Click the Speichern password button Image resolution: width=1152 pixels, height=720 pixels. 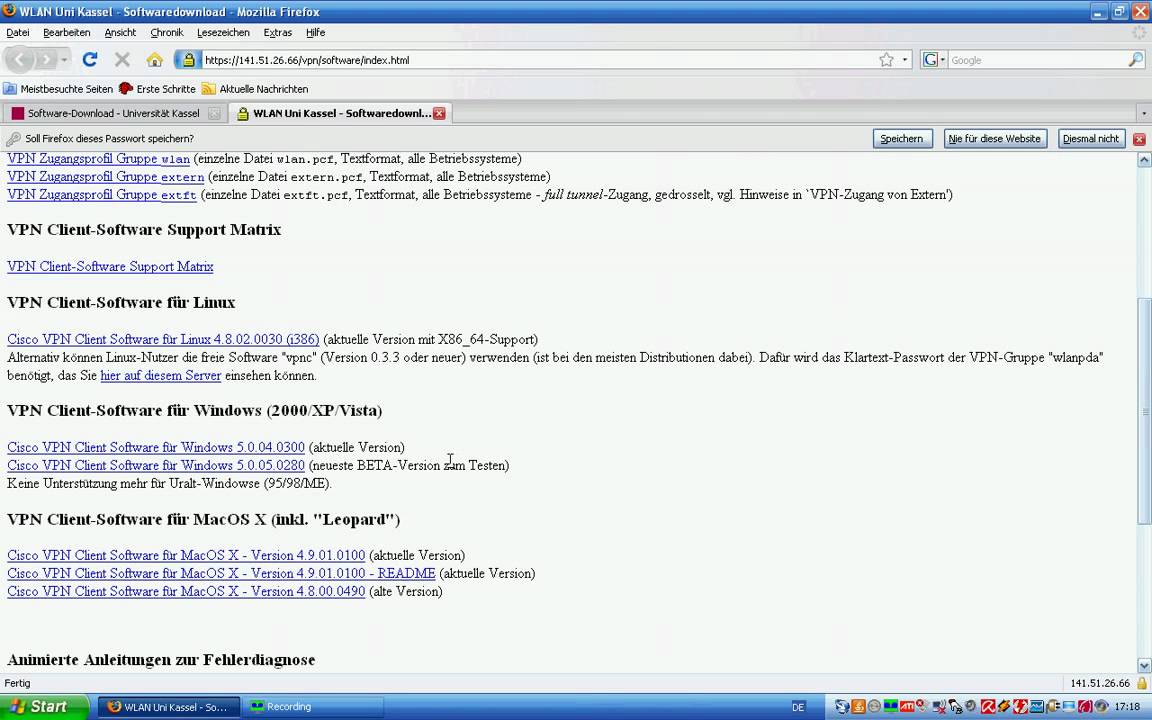coord(902,138)
